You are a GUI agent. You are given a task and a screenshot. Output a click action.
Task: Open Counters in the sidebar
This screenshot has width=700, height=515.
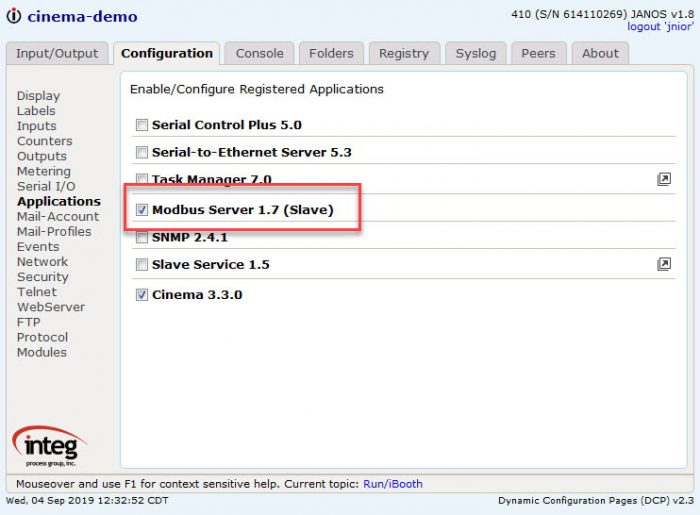click(45, 141)
